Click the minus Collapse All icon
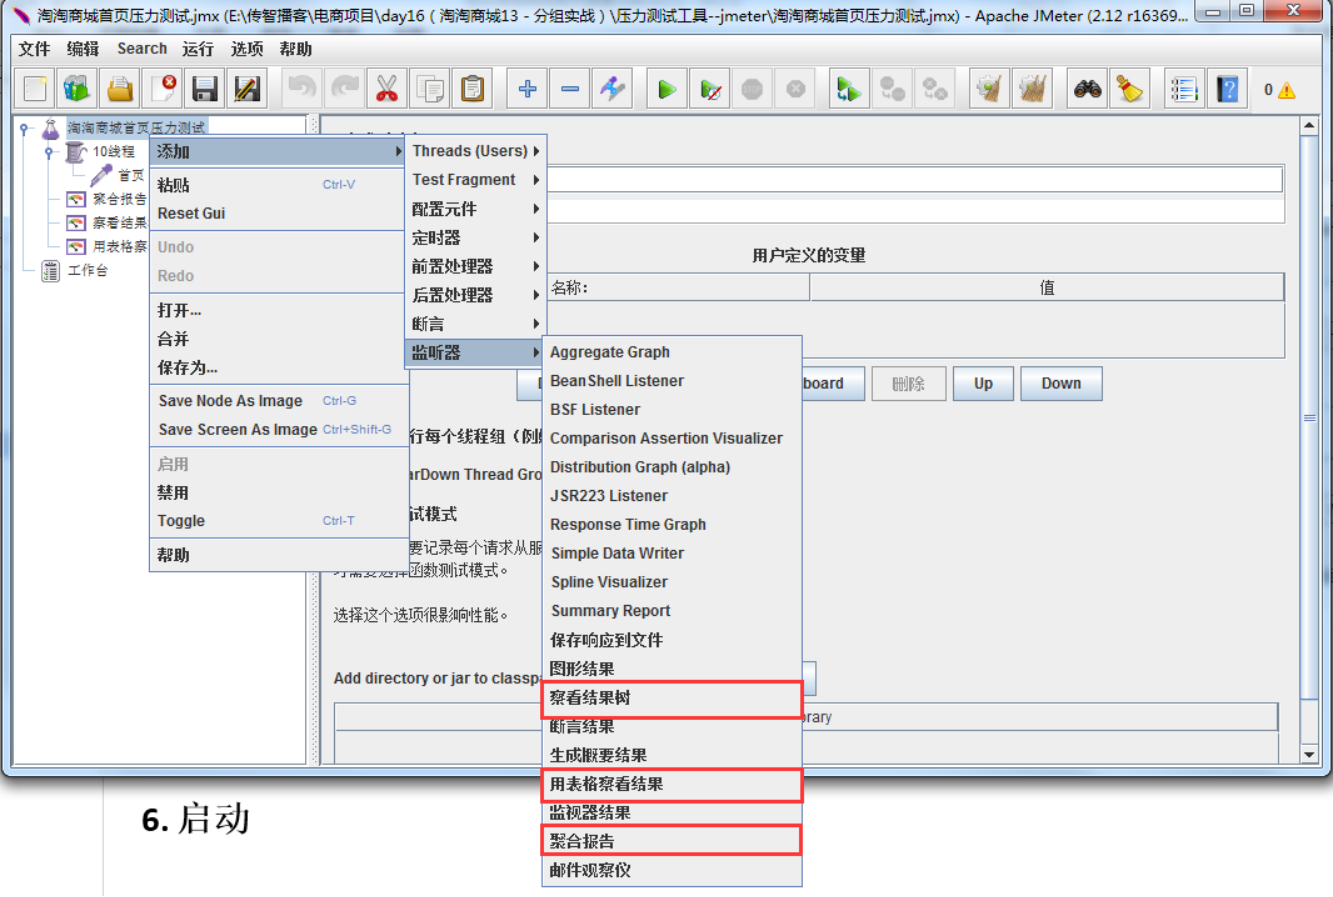Image resolution: width=1333 pixels, height=897 pixels. [570, 89]
